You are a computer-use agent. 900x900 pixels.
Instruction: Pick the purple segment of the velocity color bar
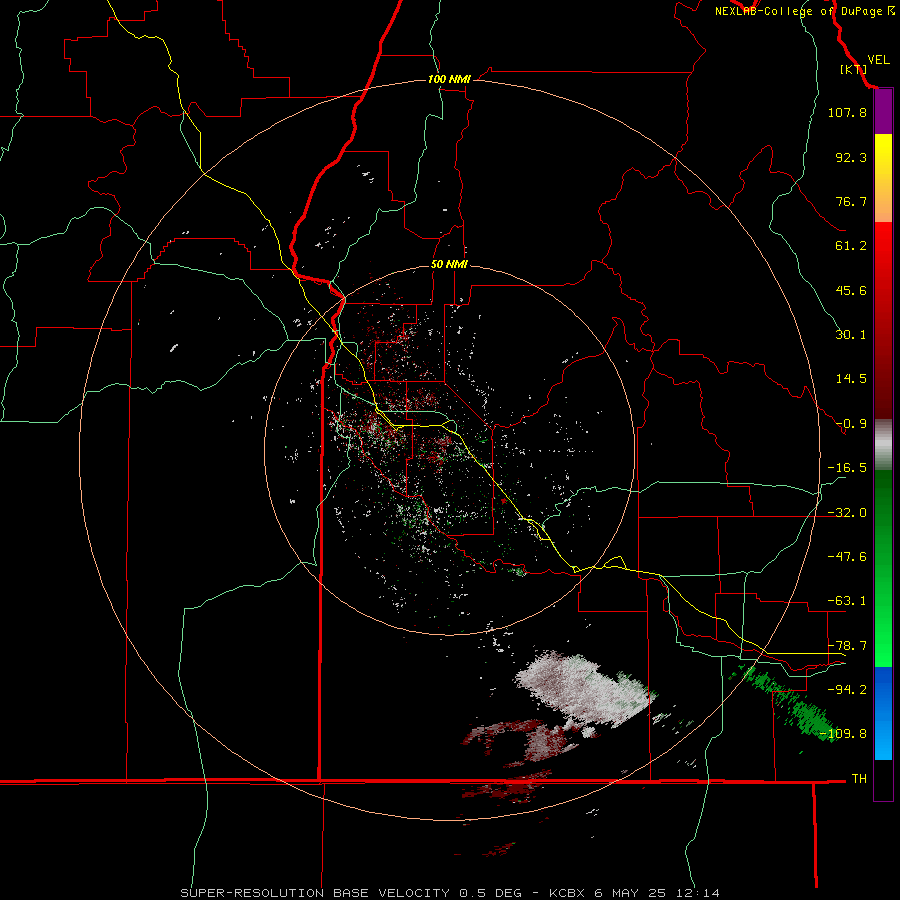click(883, 112)
